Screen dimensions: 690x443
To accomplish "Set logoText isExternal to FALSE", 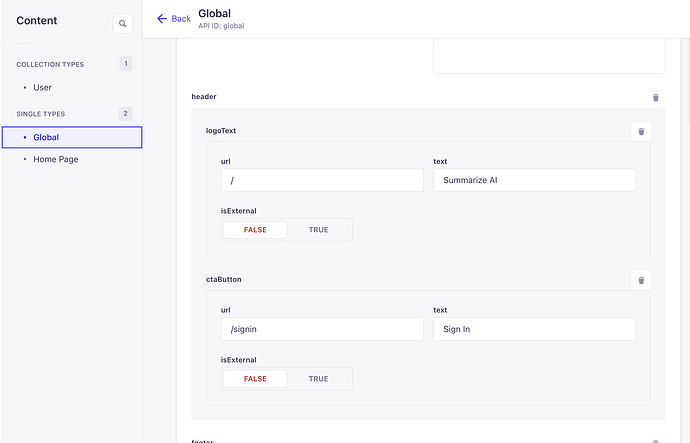I will (x=255, y=230).
